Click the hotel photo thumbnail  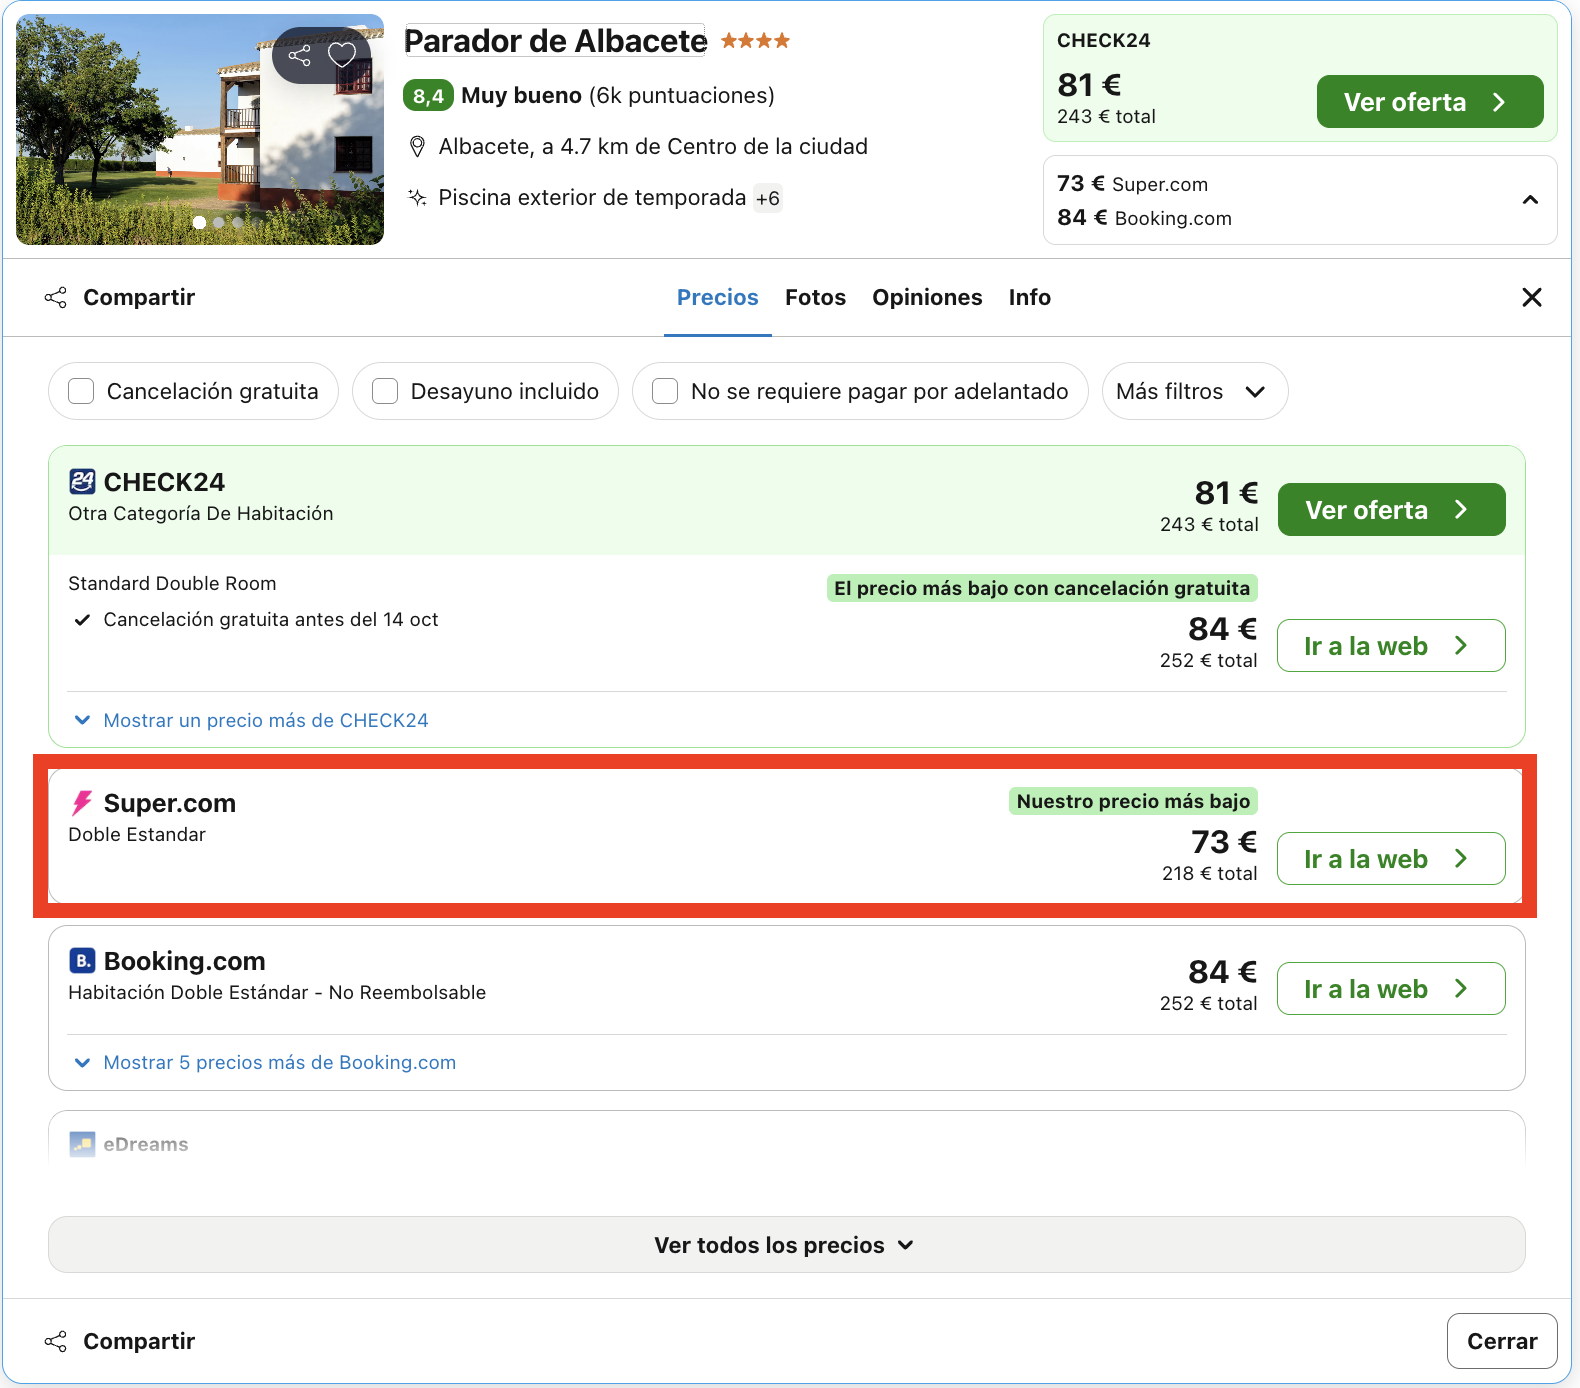pos(200,130)
